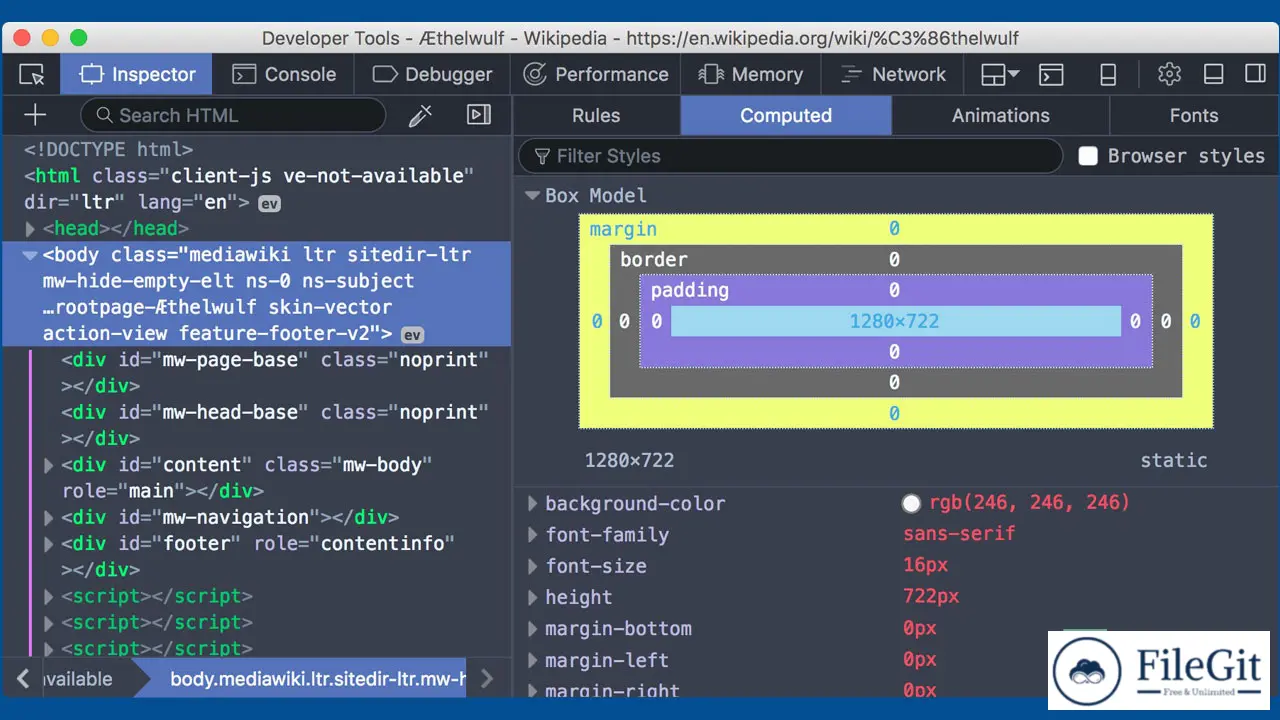Screen dimensions: 1280x720
Task: Enable Responsive Design Mode icon
Action: (x=1108, y=75)
